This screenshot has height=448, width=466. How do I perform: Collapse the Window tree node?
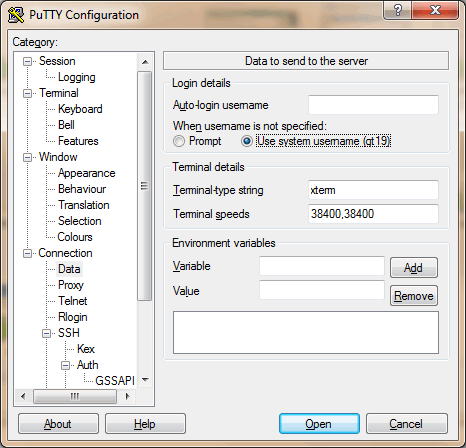(x=27, y=157)
